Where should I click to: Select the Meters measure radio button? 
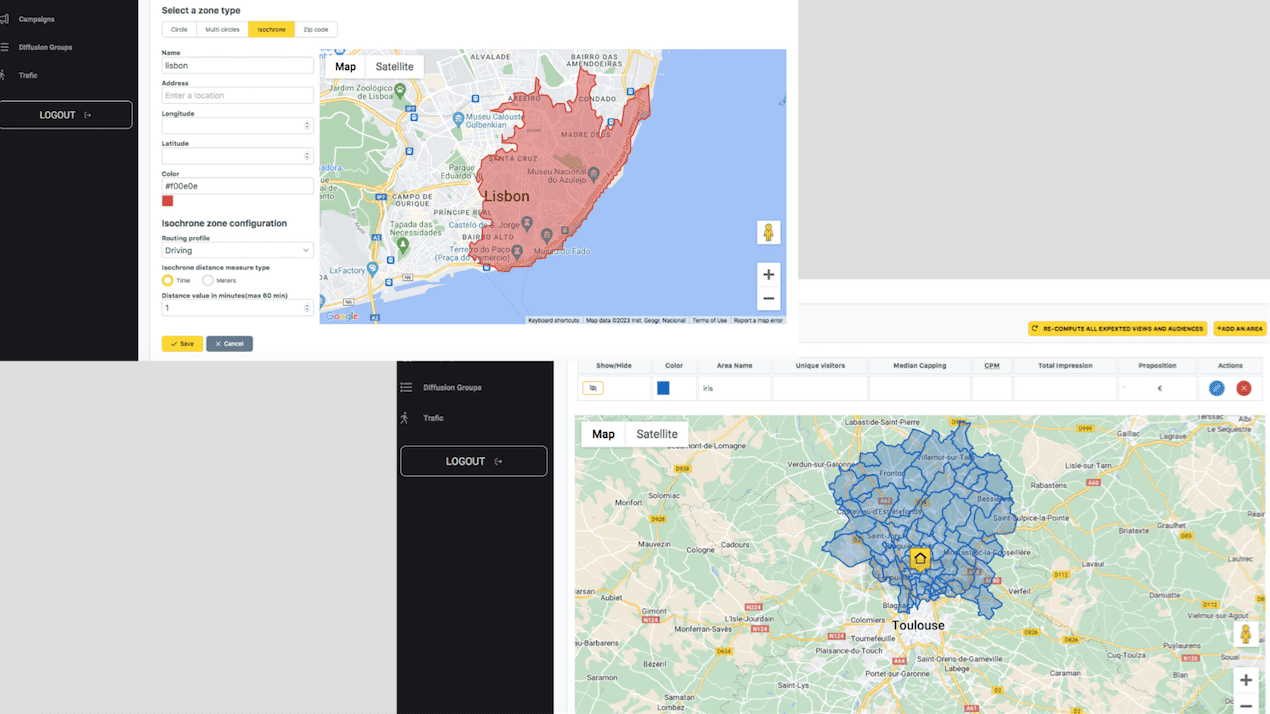tap(207, 280)
